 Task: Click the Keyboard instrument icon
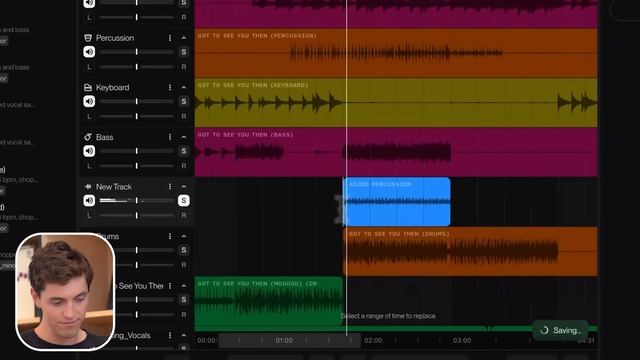[x=88, y=87]
